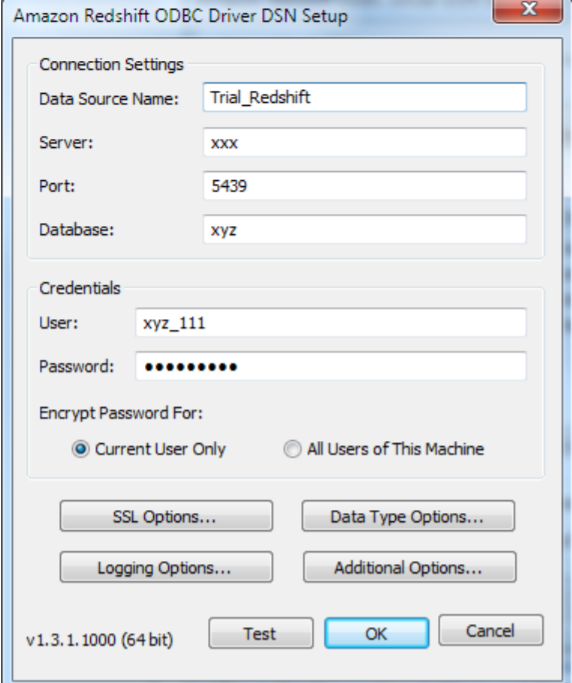Test the connection
Viewport: 572px width, 683px height.
[x=261, y=633]
